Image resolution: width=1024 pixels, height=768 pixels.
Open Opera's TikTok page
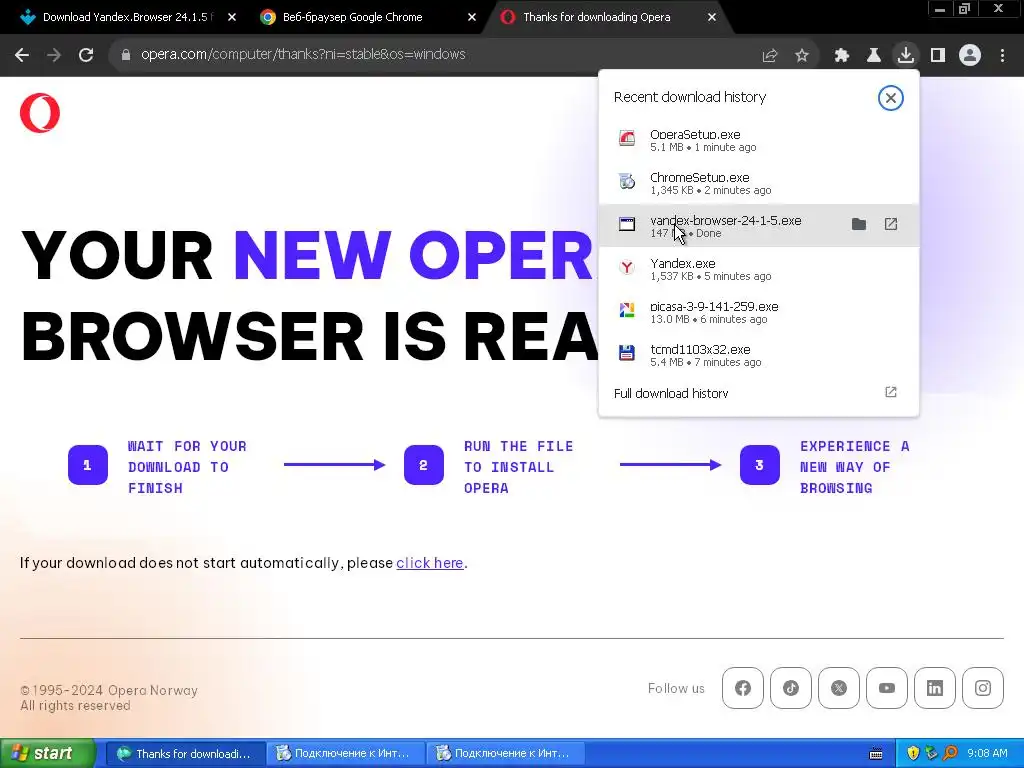[791, 688]
